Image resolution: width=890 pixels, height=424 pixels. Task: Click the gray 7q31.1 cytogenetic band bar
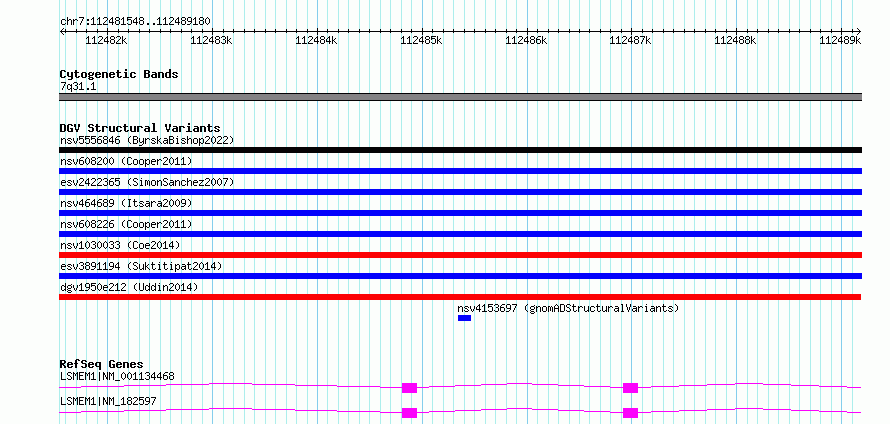coord(460,97)
